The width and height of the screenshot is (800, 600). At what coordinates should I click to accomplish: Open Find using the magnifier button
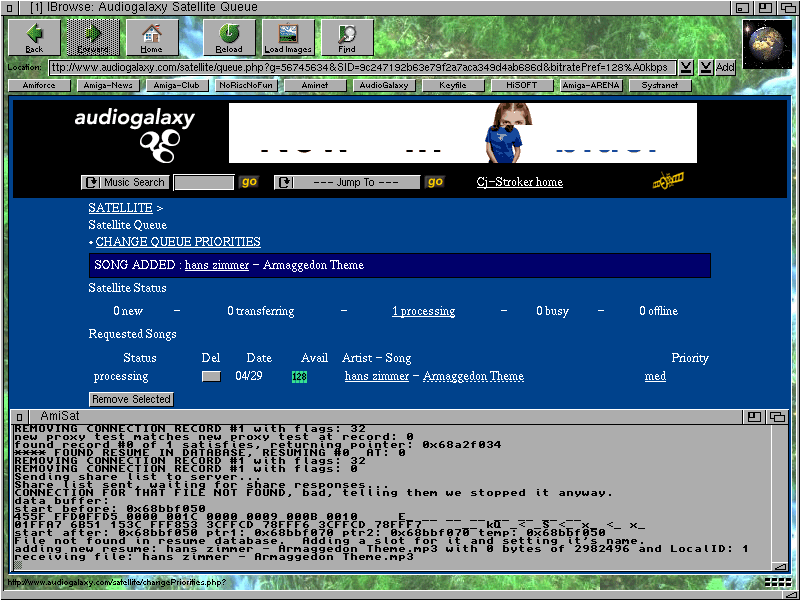(347, 37)
